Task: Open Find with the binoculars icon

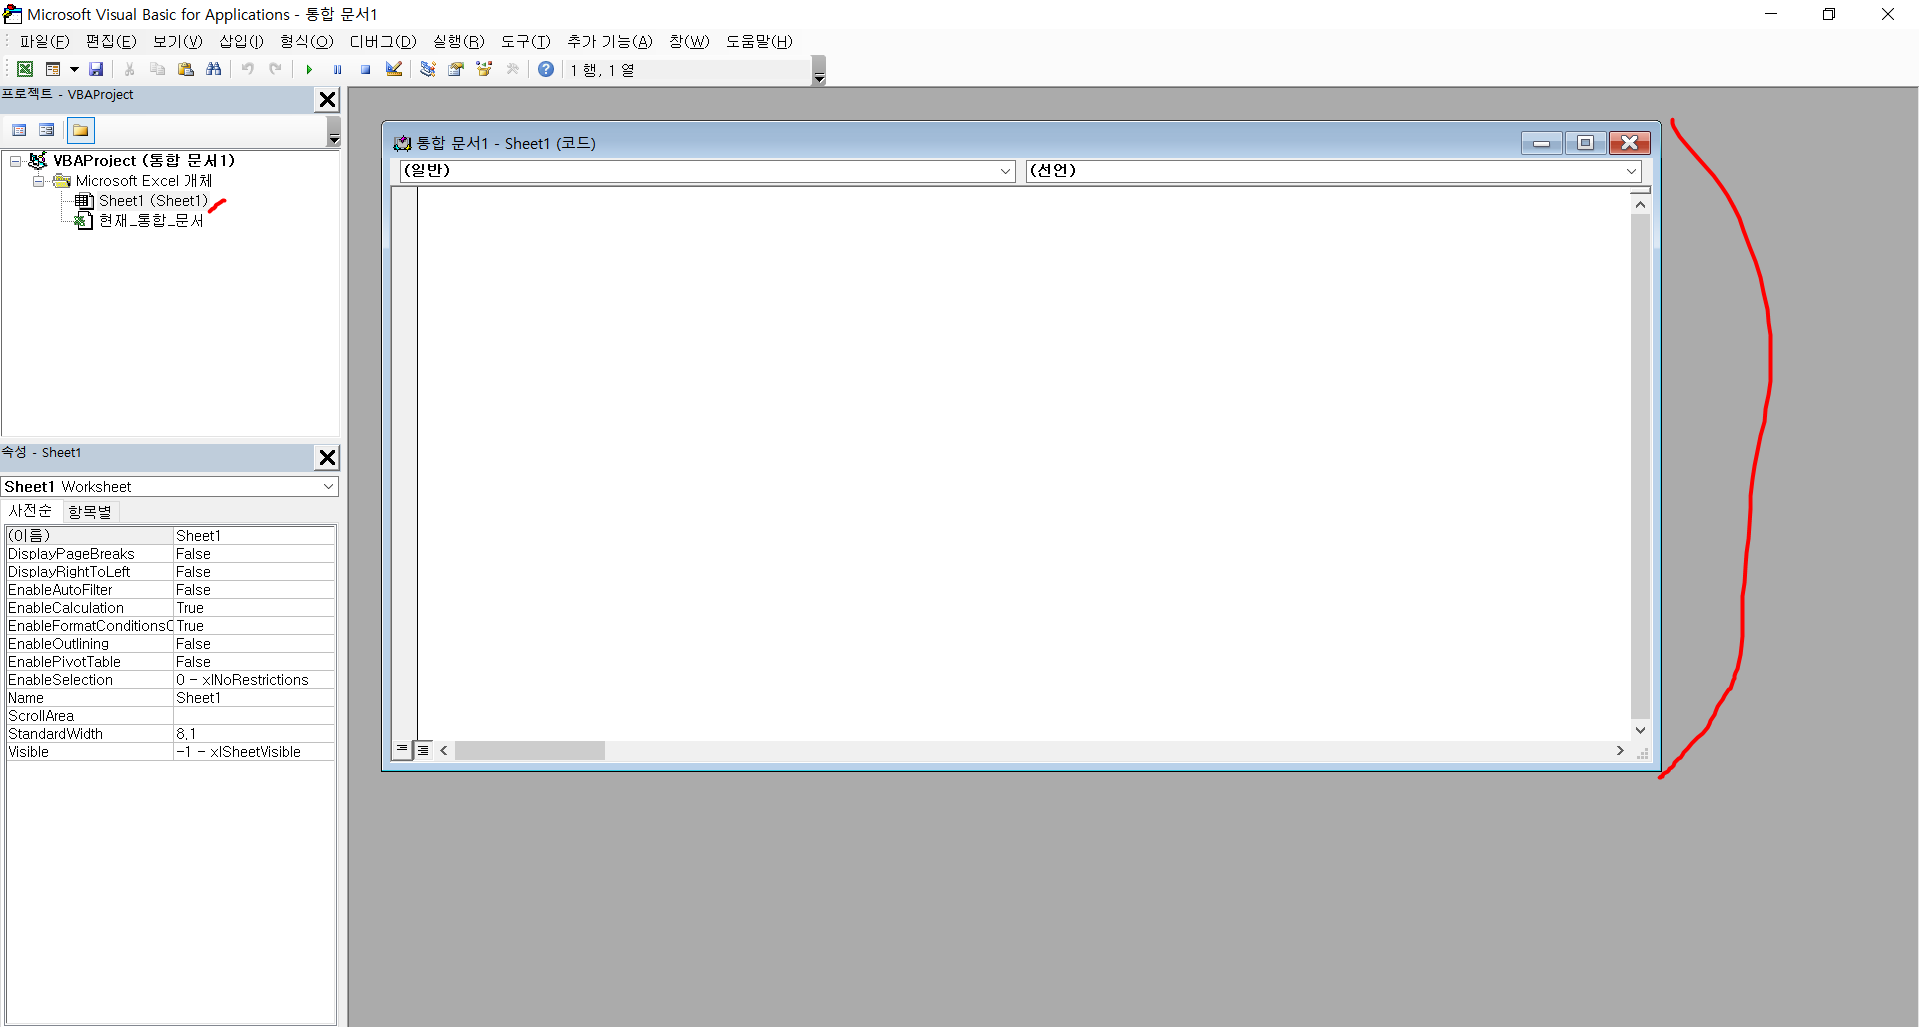Action: point(213,69)
